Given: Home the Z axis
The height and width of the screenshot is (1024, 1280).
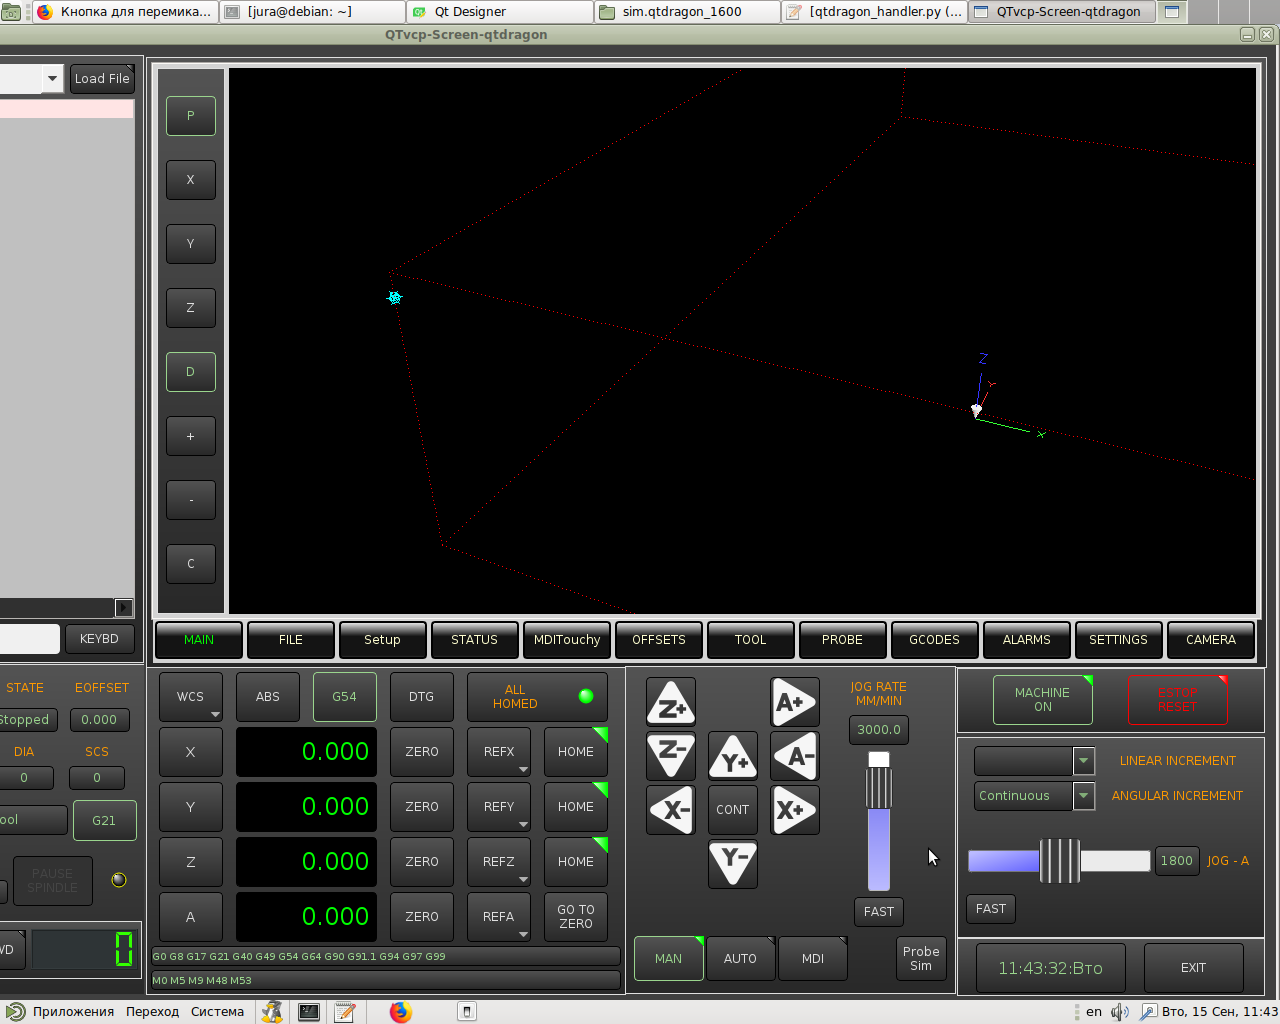Looking at the screenshot, I should [576, 862].
